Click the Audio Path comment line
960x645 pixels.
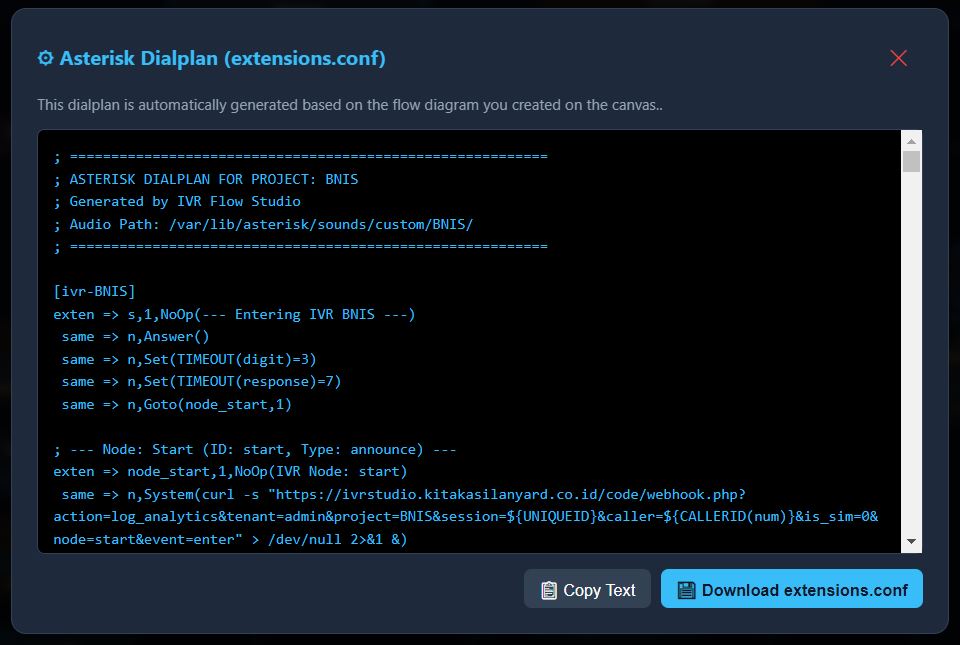point(263,224)
